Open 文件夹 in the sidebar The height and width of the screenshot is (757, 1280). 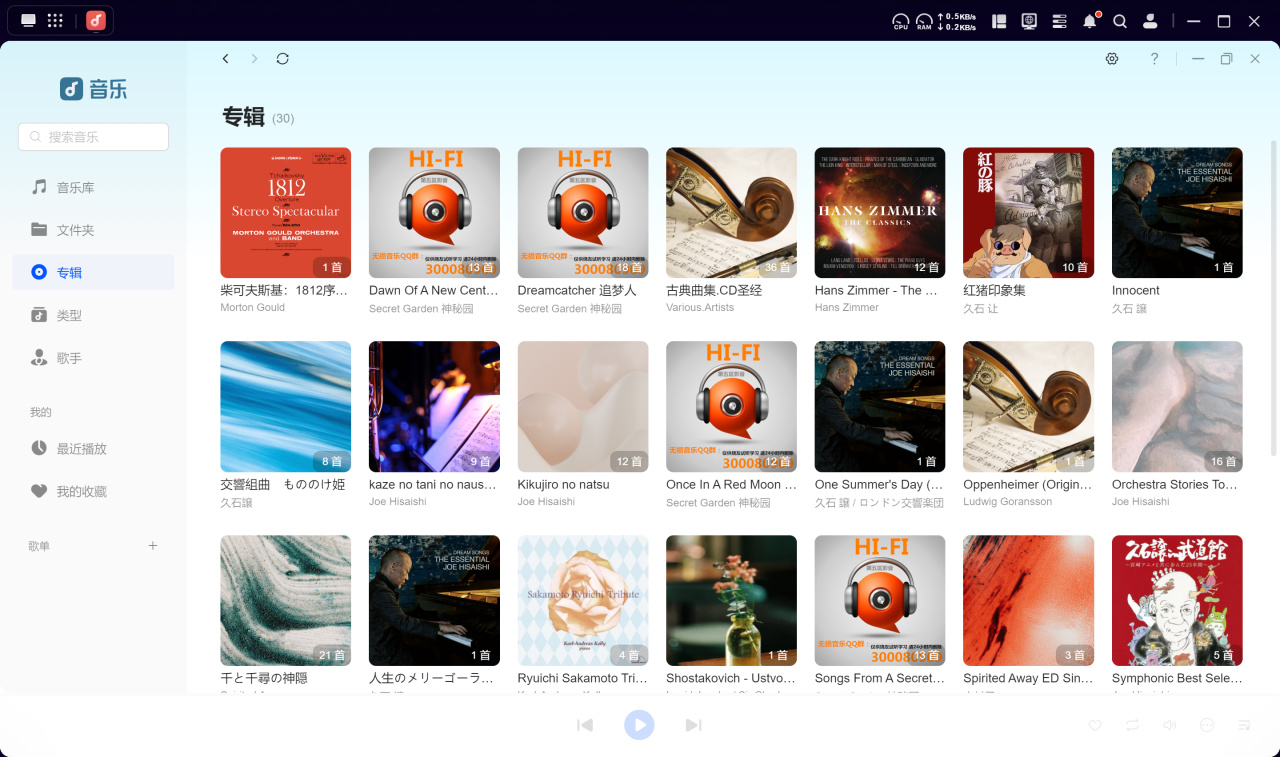(x=93, y=230)
